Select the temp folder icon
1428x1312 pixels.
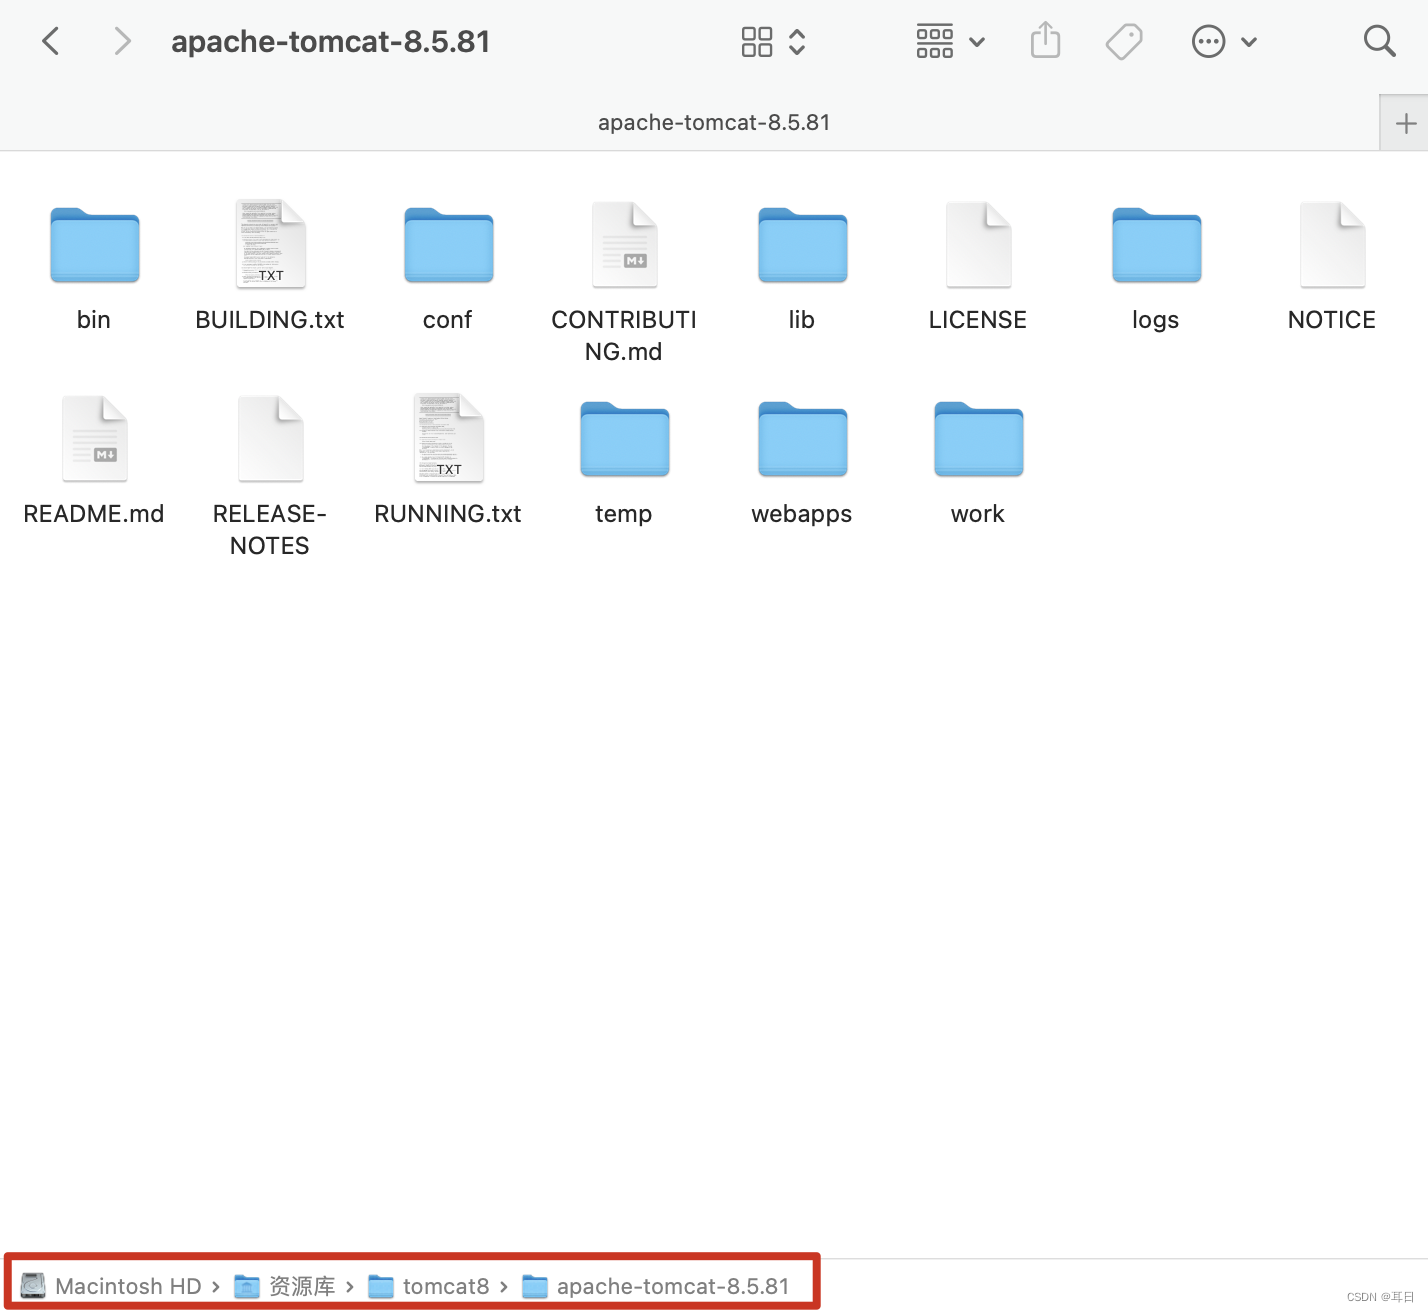coord(624,440)
